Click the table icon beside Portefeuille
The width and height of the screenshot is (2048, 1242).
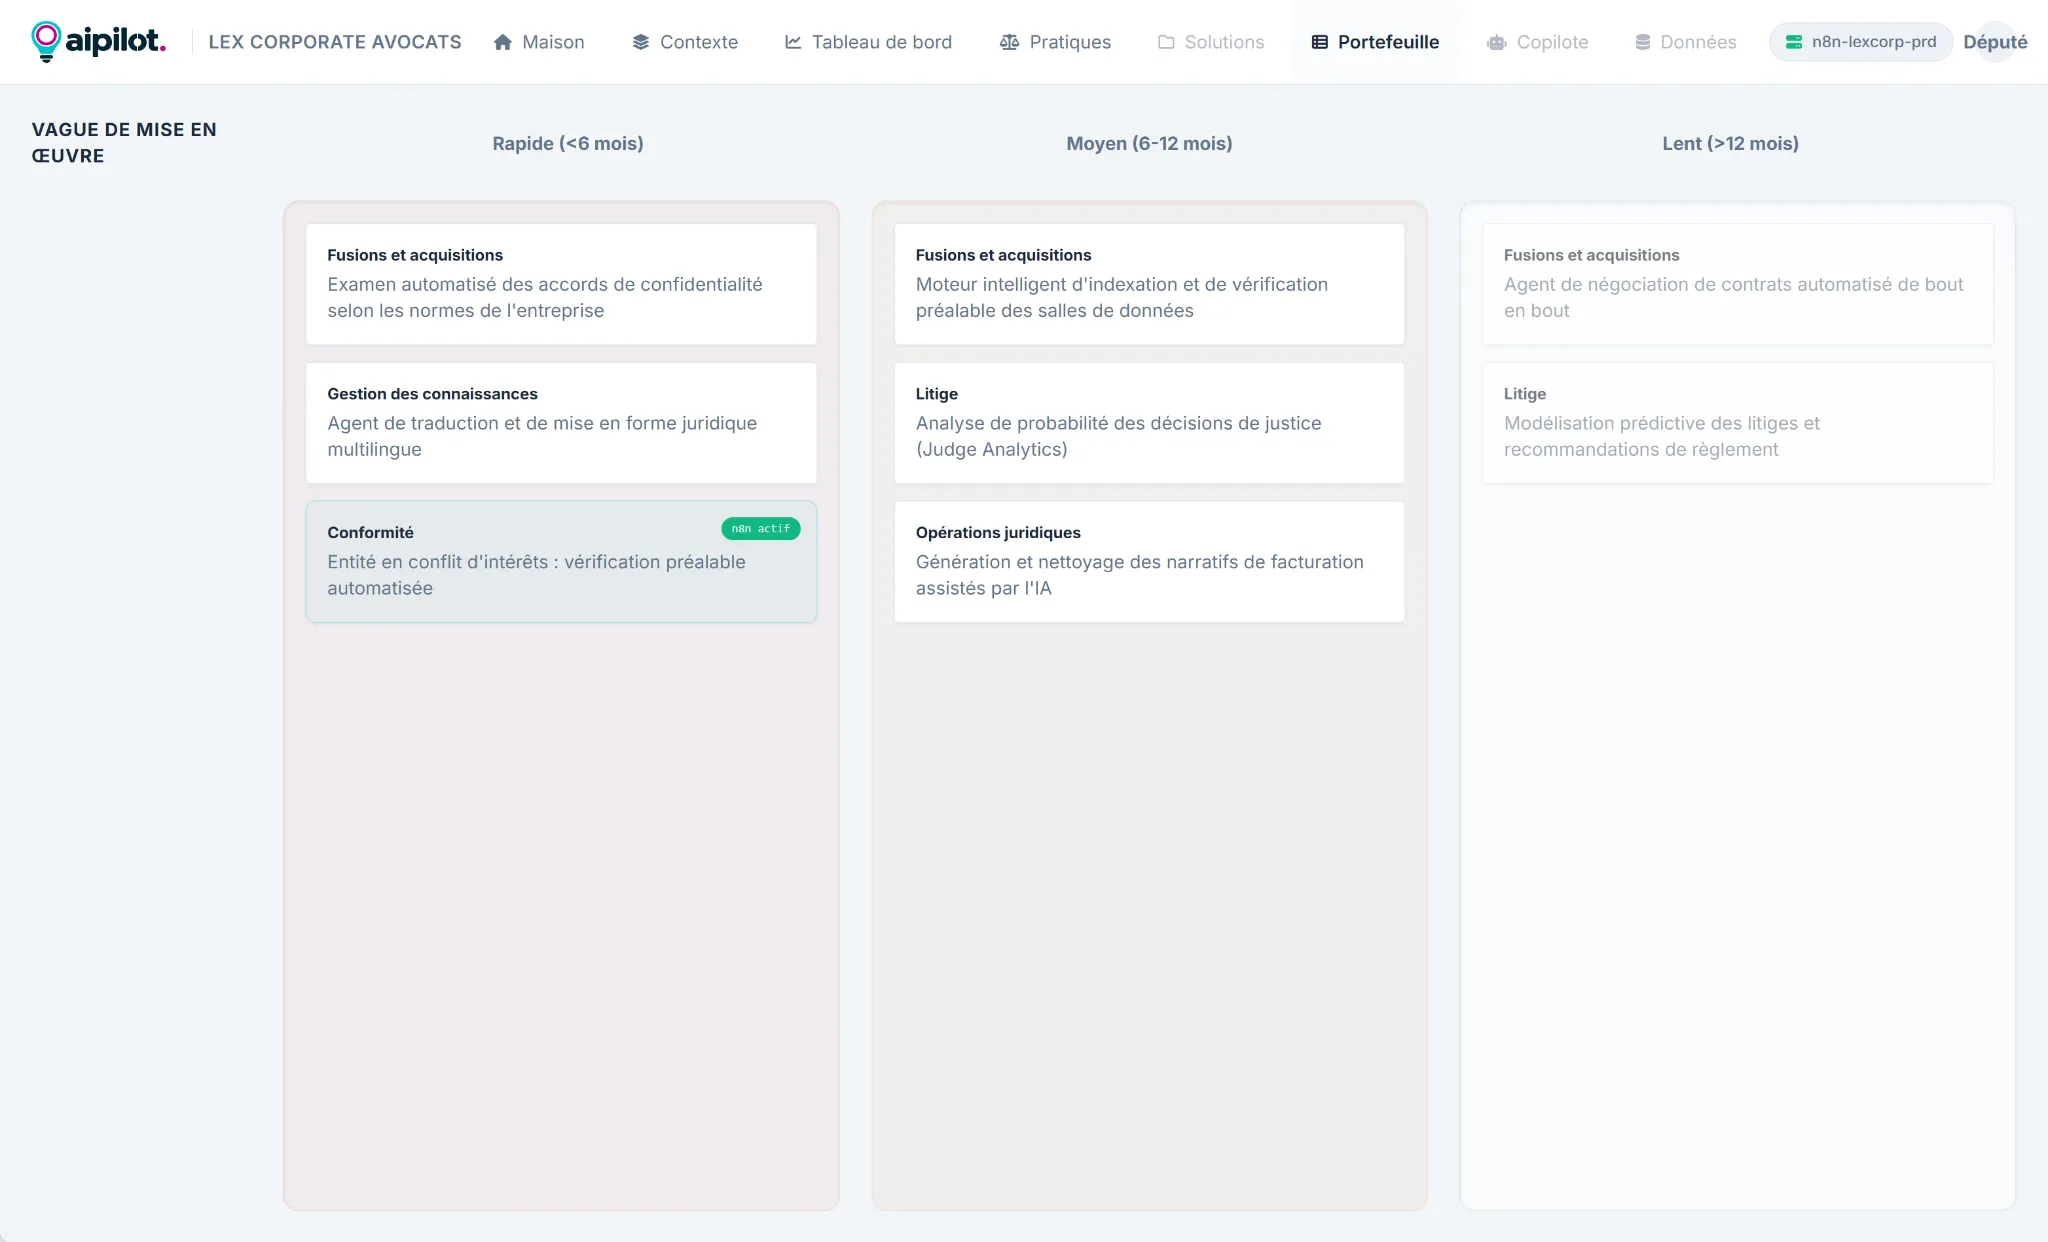point(1320,42)
